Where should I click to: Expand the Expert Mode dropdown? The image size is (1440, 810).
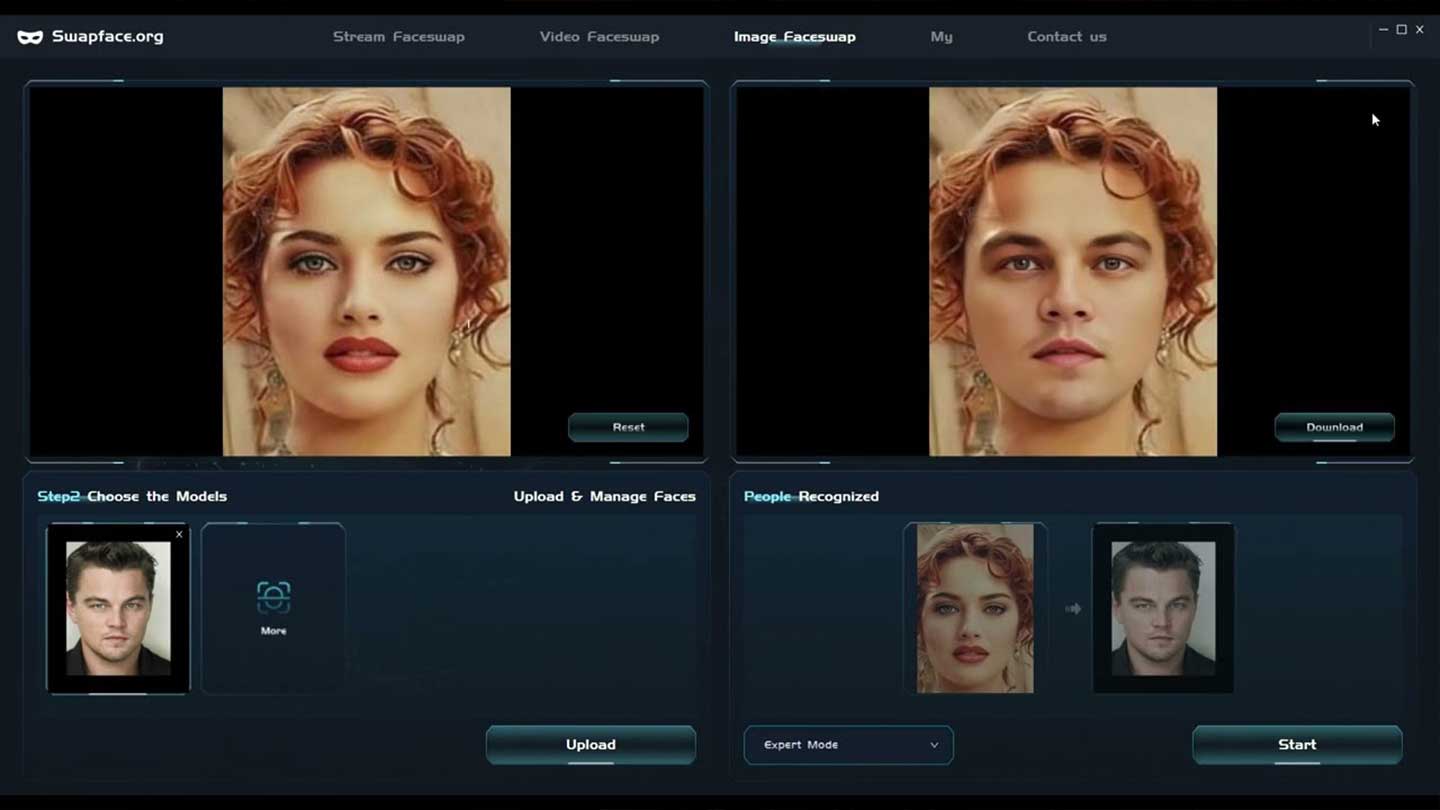pos(848,745)
